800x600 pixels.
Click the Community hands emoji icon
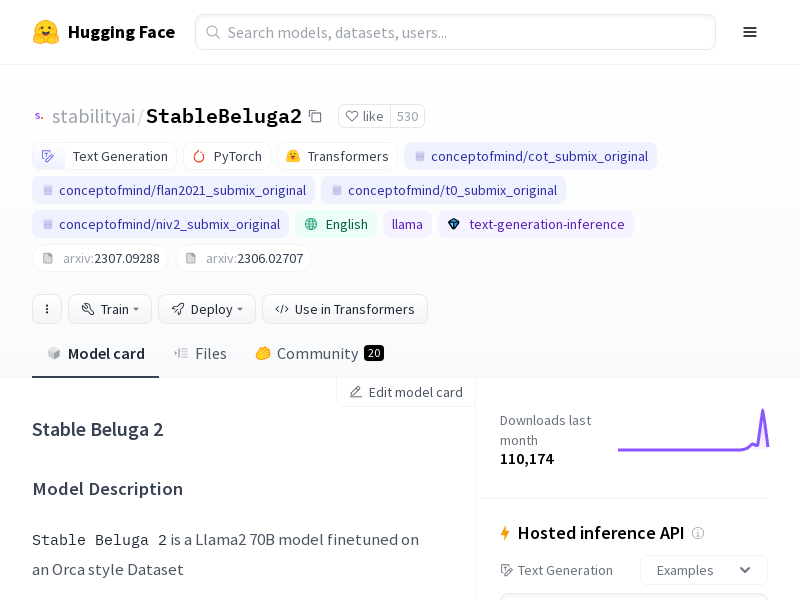[x=263, y=353]
